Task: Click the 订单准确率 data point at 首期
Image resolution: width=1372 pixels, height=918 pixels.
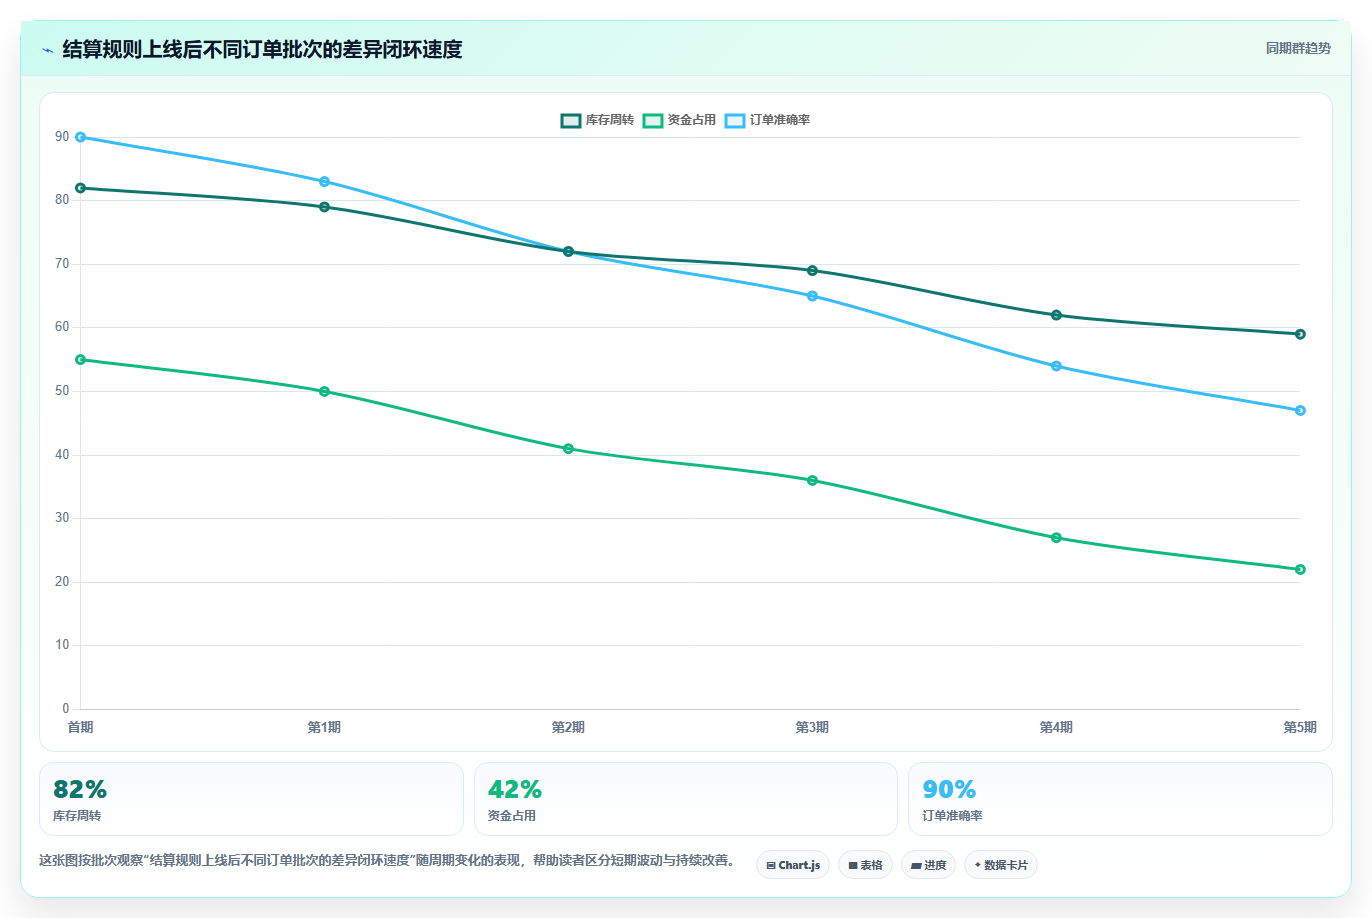Action: (x=80, y=137)
